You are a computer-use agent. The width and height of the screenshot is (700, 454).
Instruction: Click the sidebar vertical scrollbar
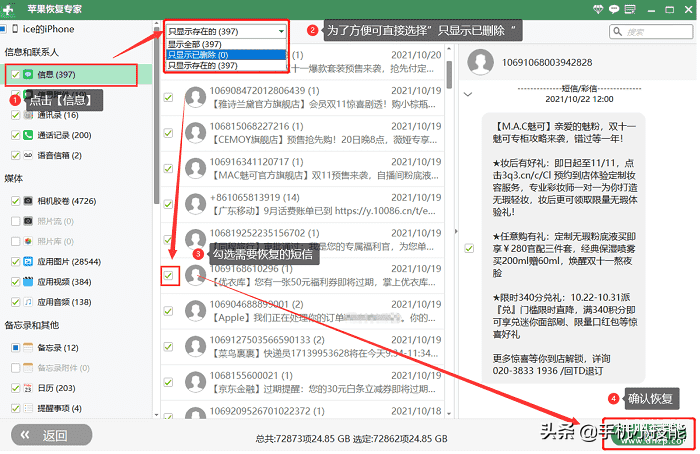point(156,115)
